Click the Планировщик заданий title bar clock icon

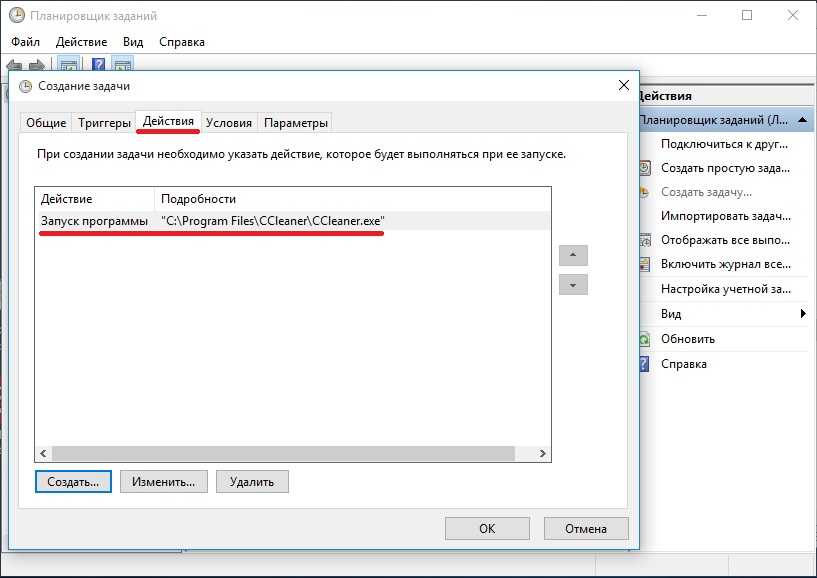coord(17,15)
